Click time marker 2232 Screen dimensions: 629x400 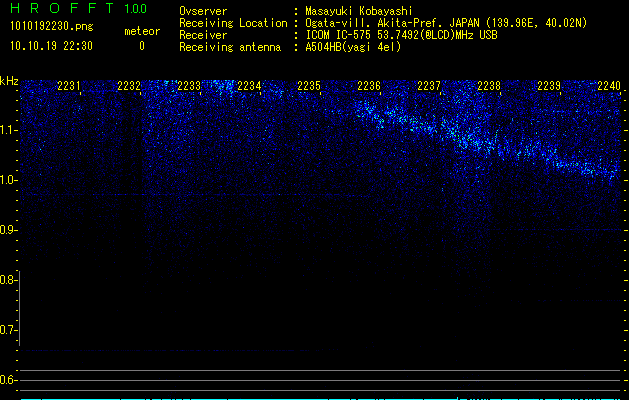click(x=129, y=85)
